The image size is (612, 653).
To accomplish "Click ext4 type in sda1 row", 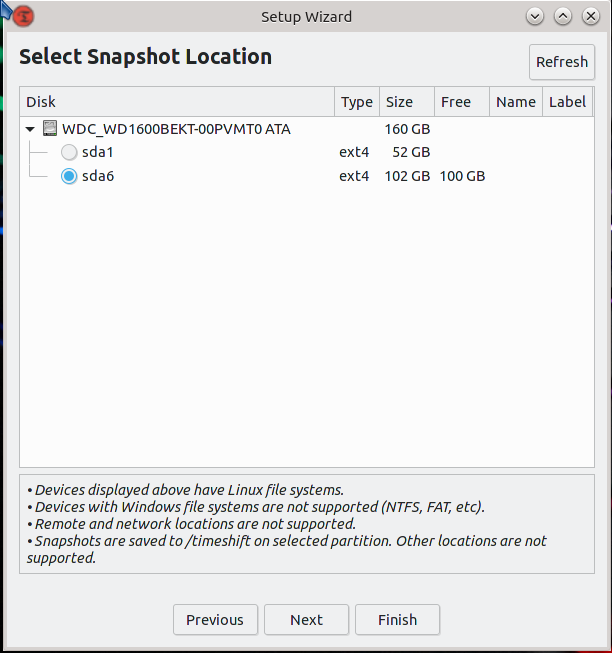I will click(x=354, y=152).
